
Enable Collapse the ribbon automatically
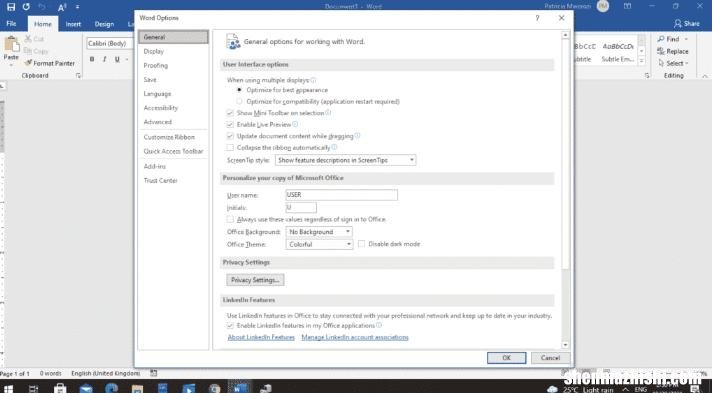click(x=230, y=148)
